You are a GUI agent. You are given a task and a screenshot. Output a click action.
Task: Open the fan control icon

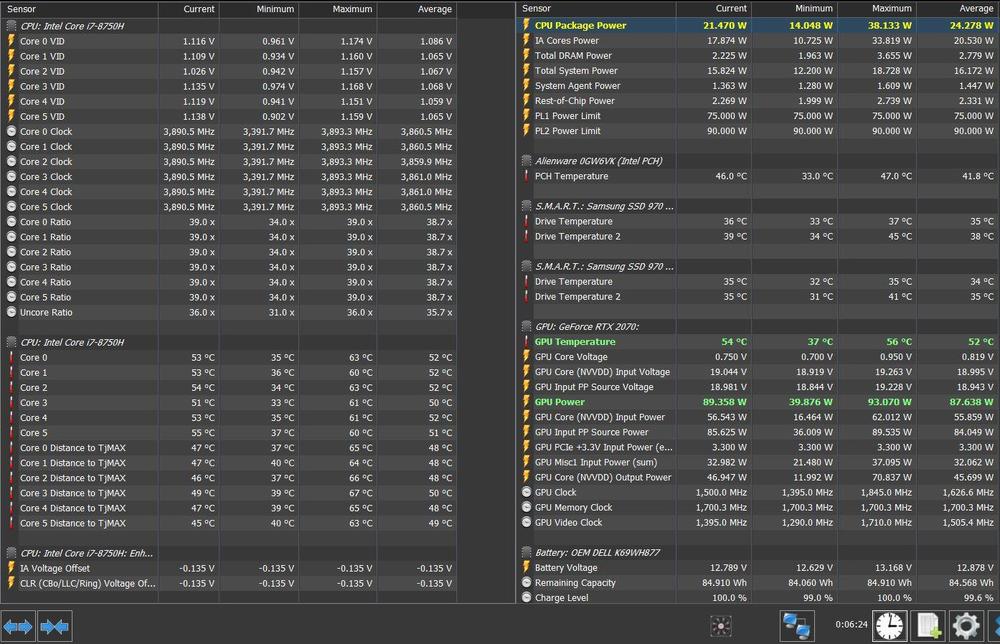720,626
